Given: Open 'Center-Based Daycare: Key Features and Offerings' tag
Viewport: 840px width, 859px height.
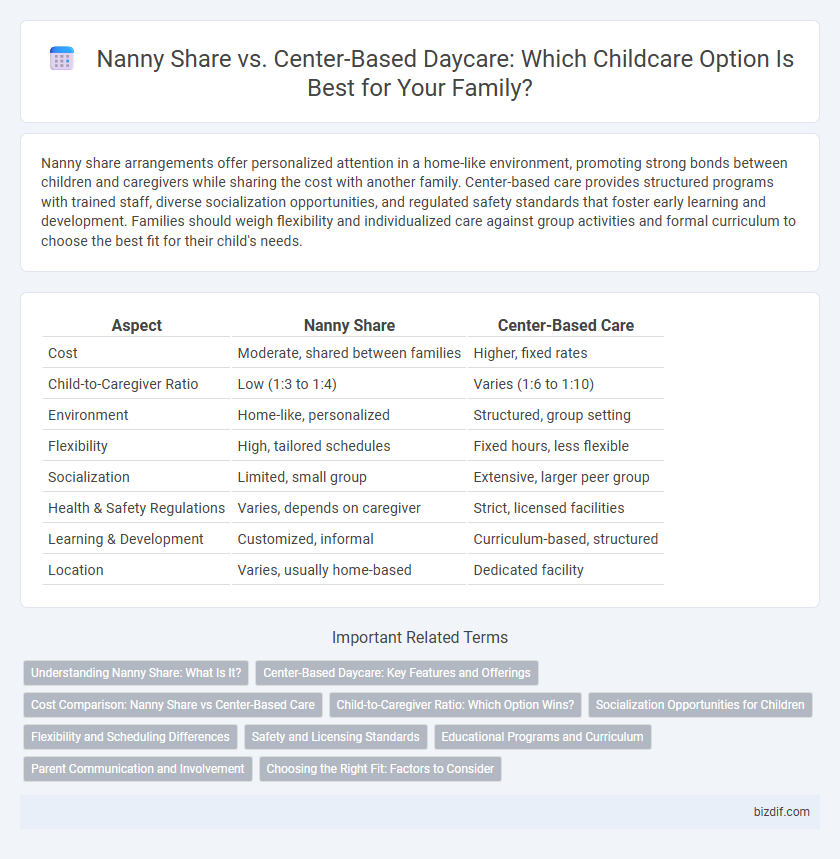Looking at the screenshot, I should (x=397, y=673).
